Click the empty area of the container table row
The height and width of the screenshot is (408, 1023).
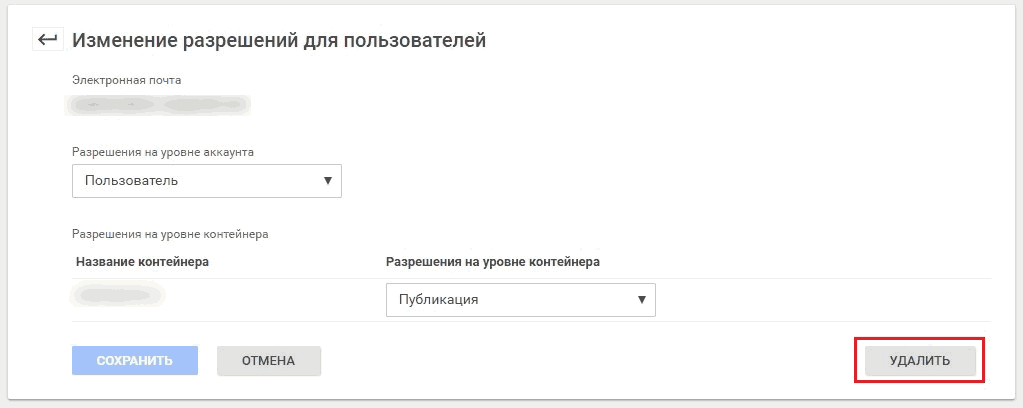coord(822,300)
